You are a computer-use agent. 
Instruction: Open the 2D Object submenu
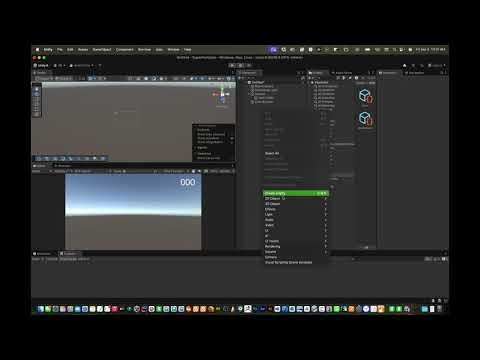tap(296, 199)
